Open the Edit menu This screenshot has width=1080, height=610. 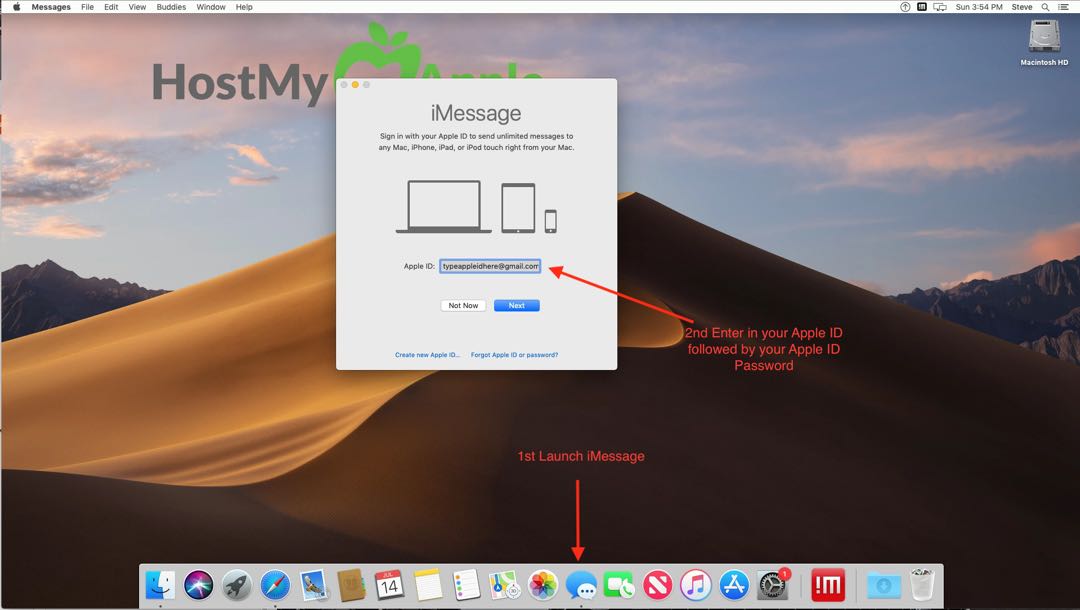(x=111, y=7)
